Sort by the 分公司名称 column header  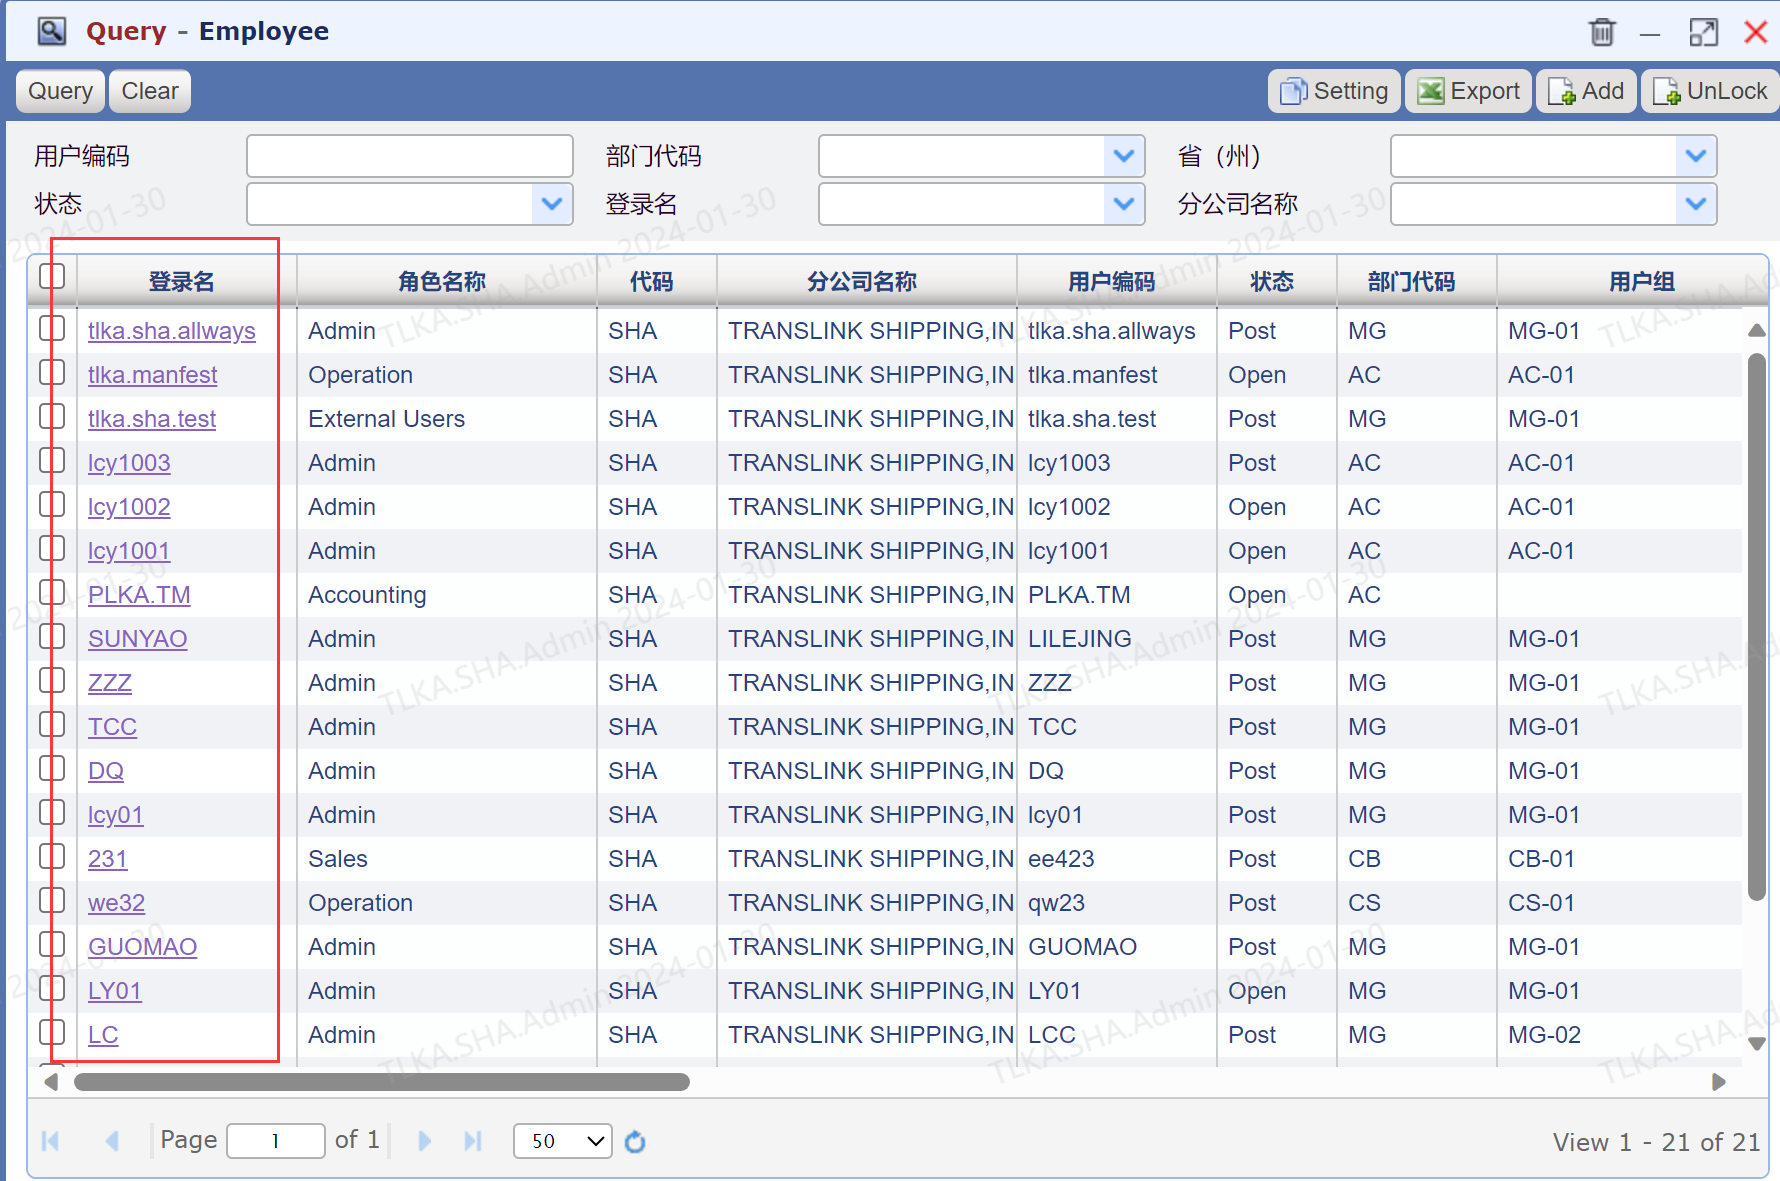[x=862, y=282]
